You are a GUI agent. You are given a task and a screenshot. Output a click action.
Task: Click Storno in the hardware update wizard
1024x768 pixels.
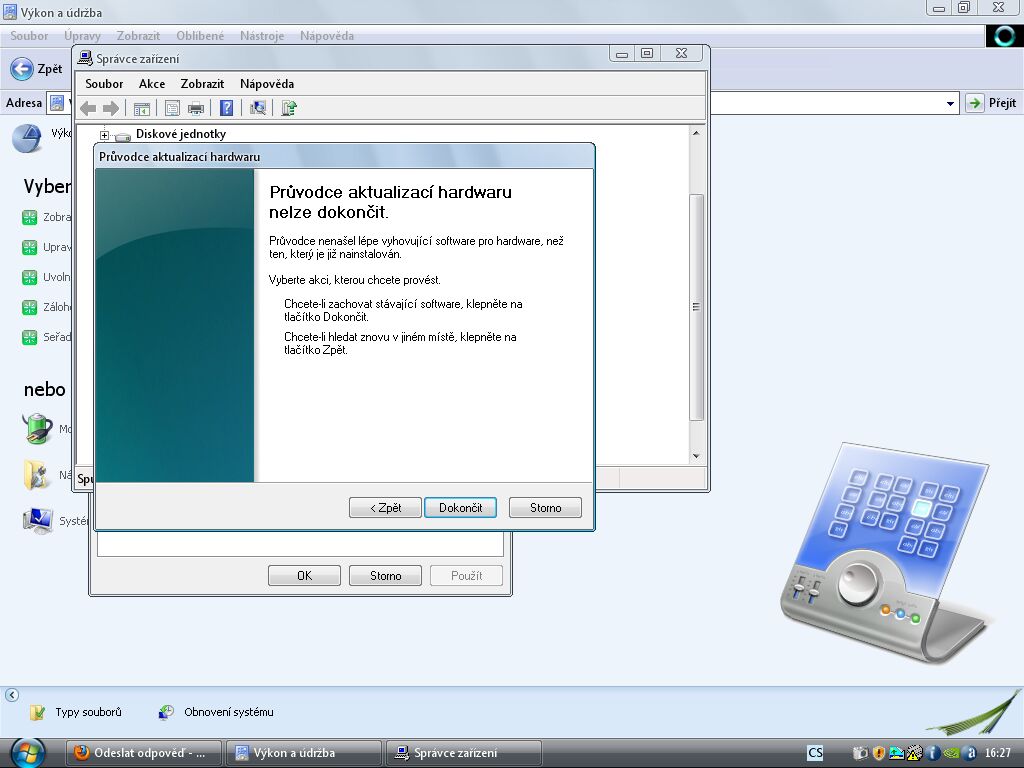point(545,507)
